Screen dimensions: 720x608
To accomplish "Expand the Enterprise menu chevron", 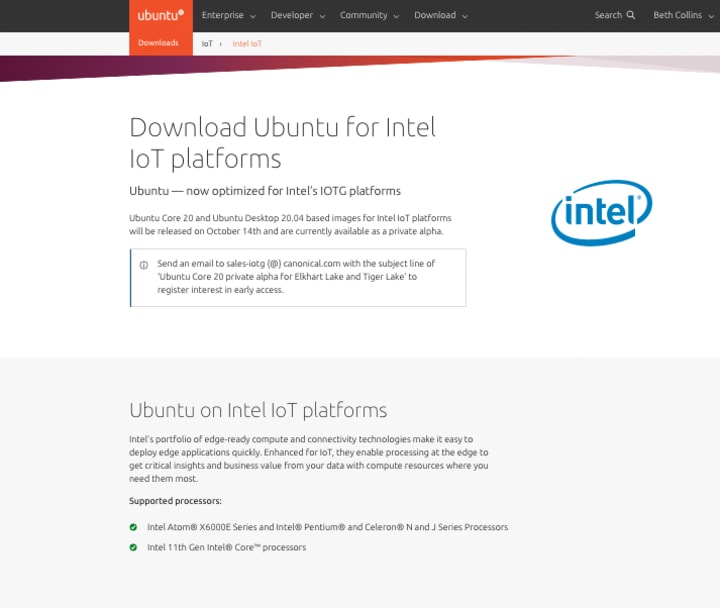I will point(253,17).
